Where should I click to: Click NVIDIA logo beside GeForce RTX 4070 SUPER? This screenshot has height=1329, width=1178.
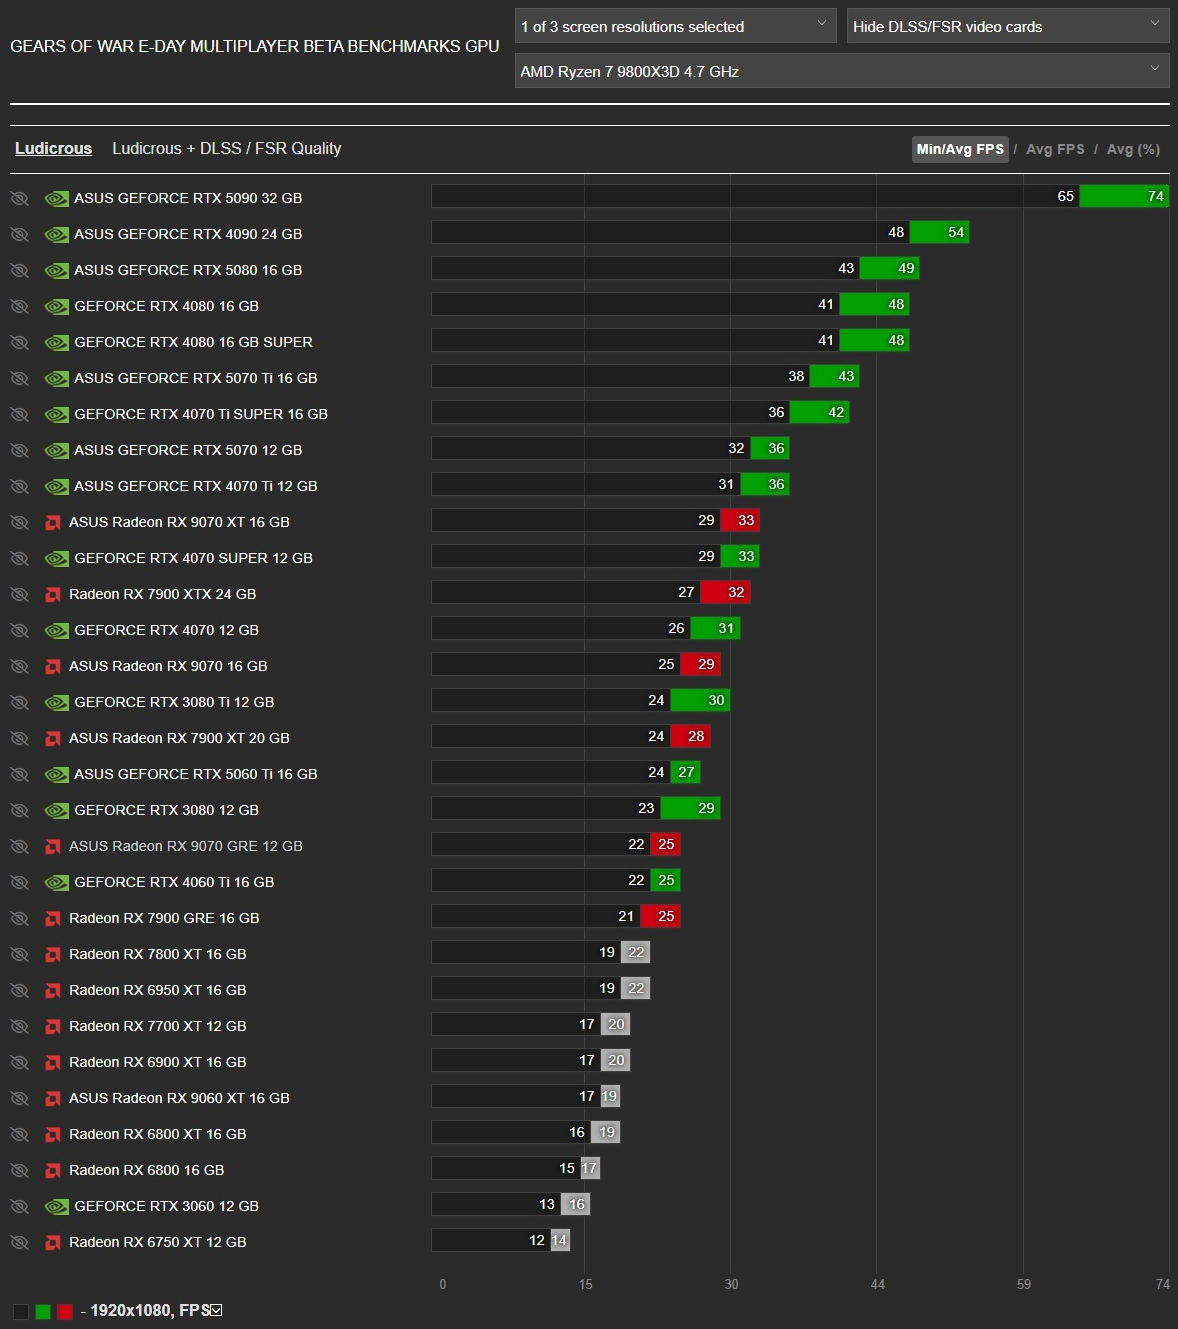coord(57,558)
